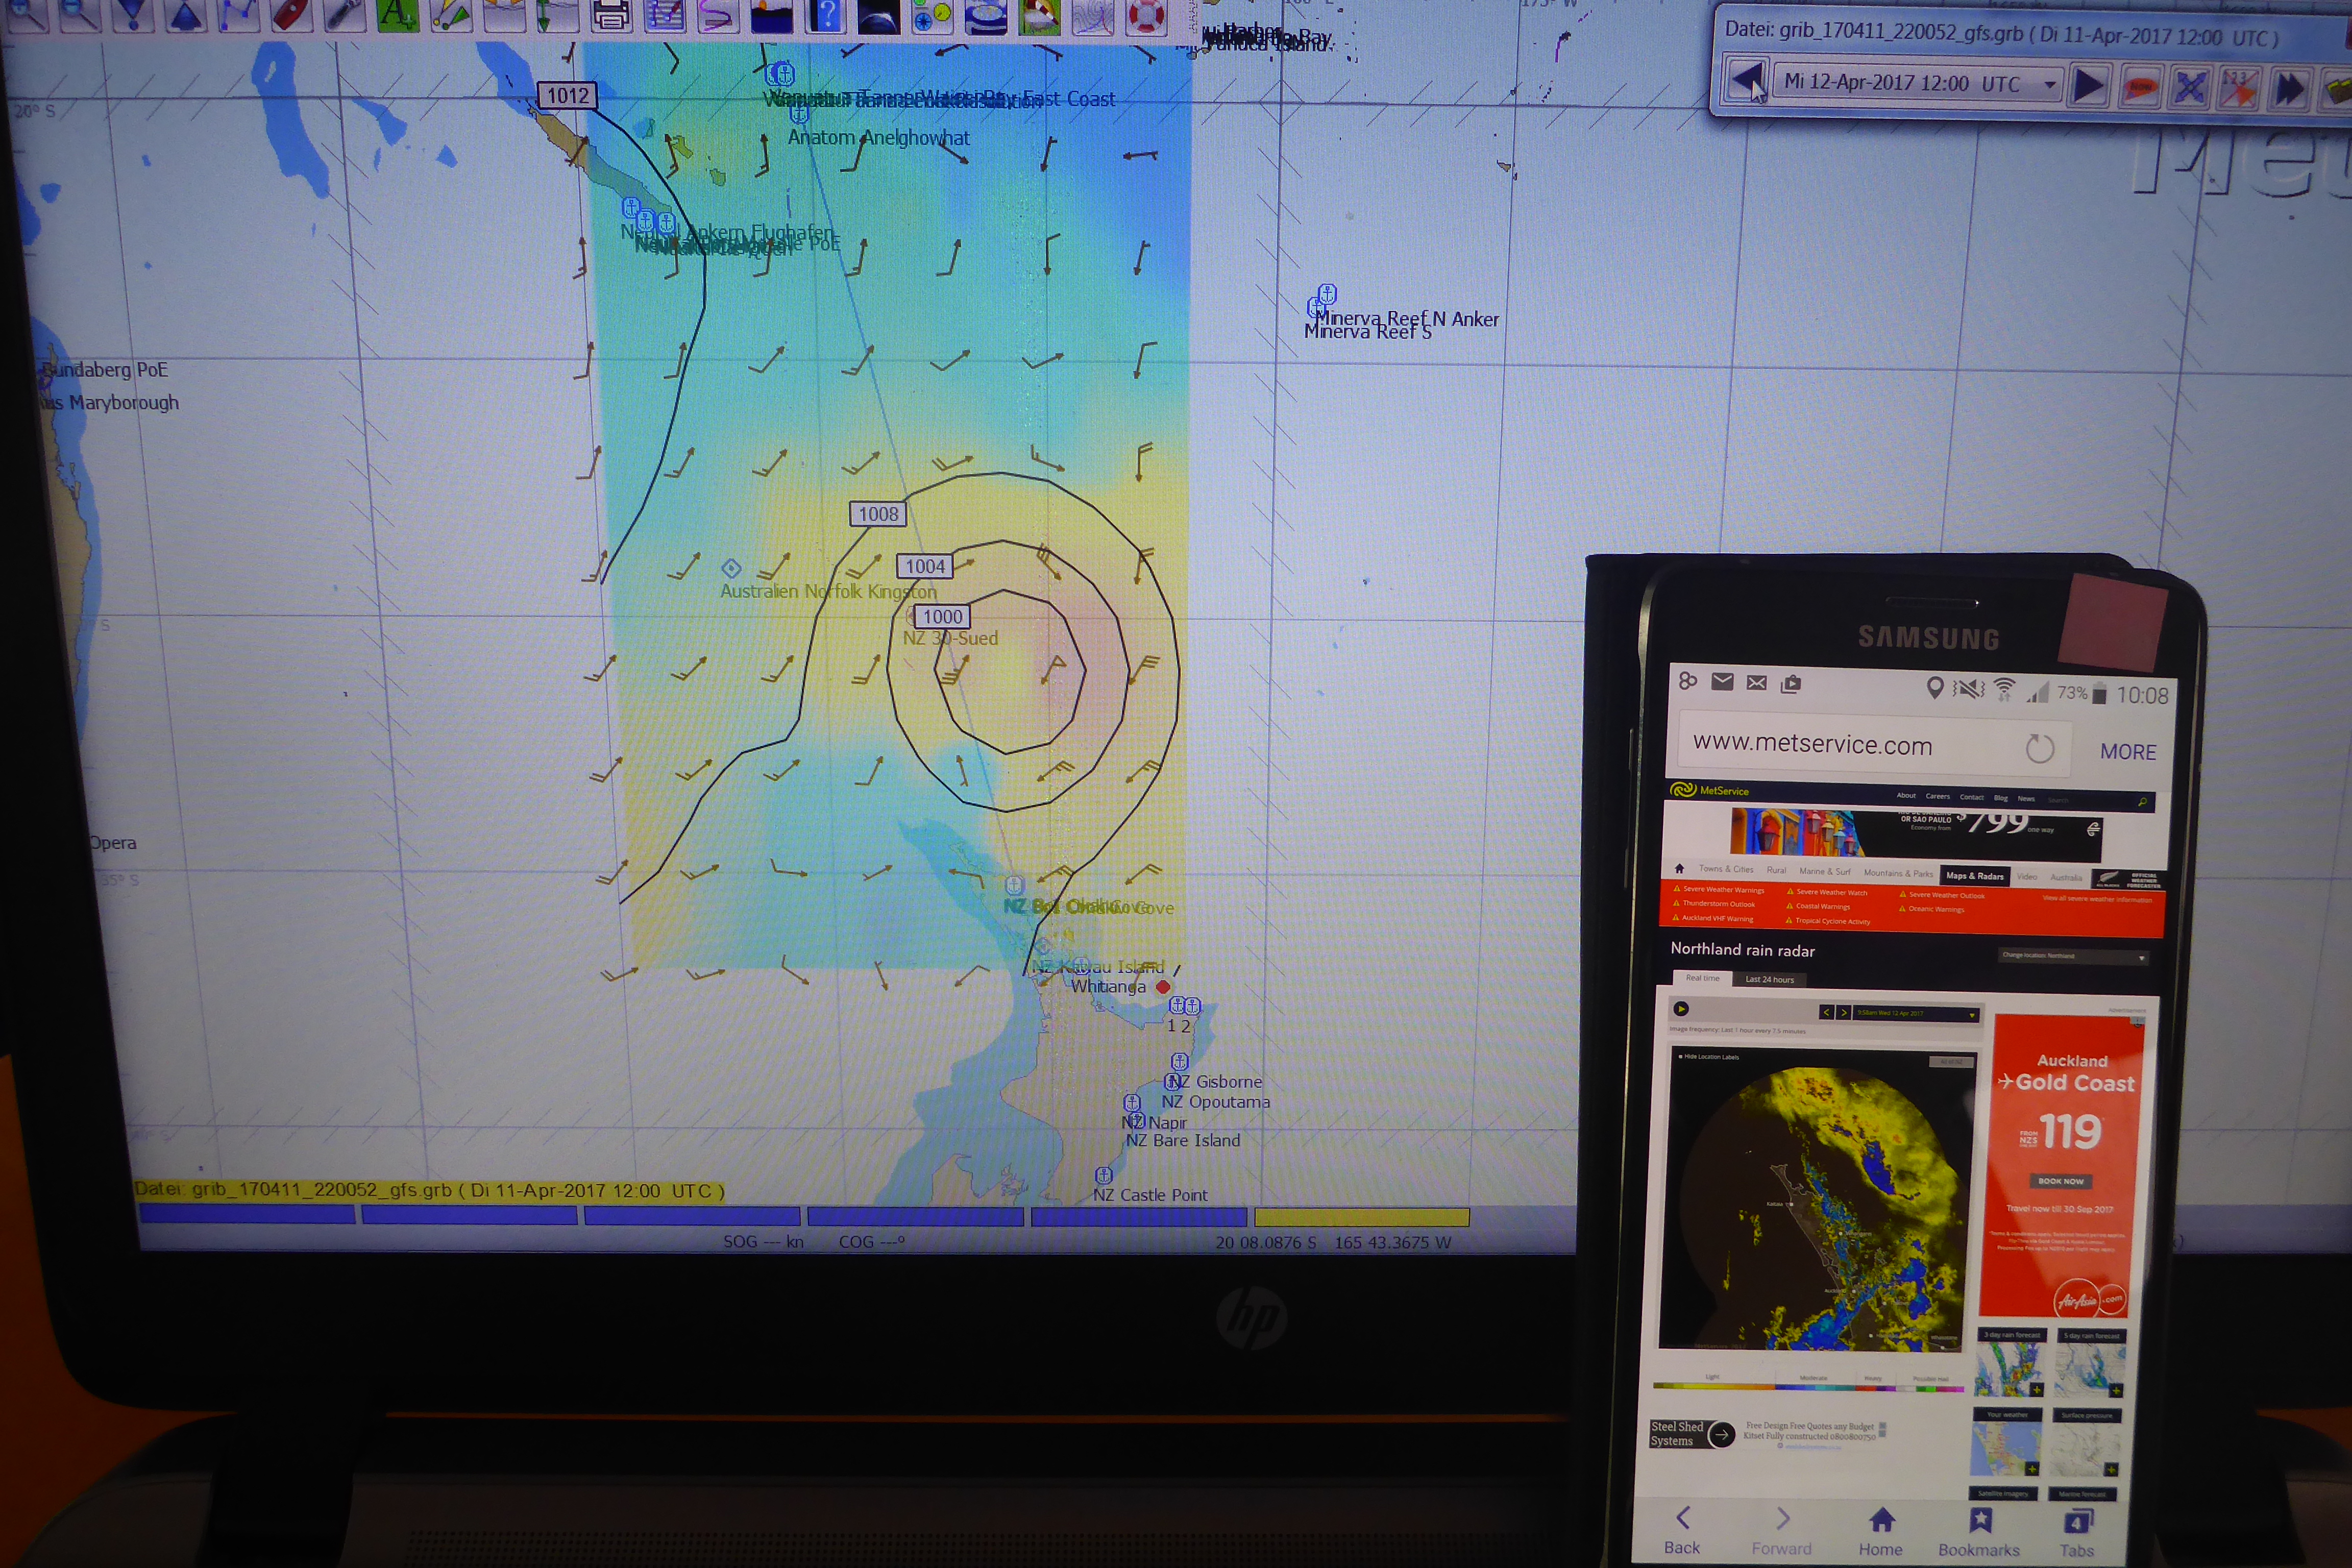Step GRIB forecast back with left arrow
Screen dimensions: 2352x1568
(x=1746, y=81)
